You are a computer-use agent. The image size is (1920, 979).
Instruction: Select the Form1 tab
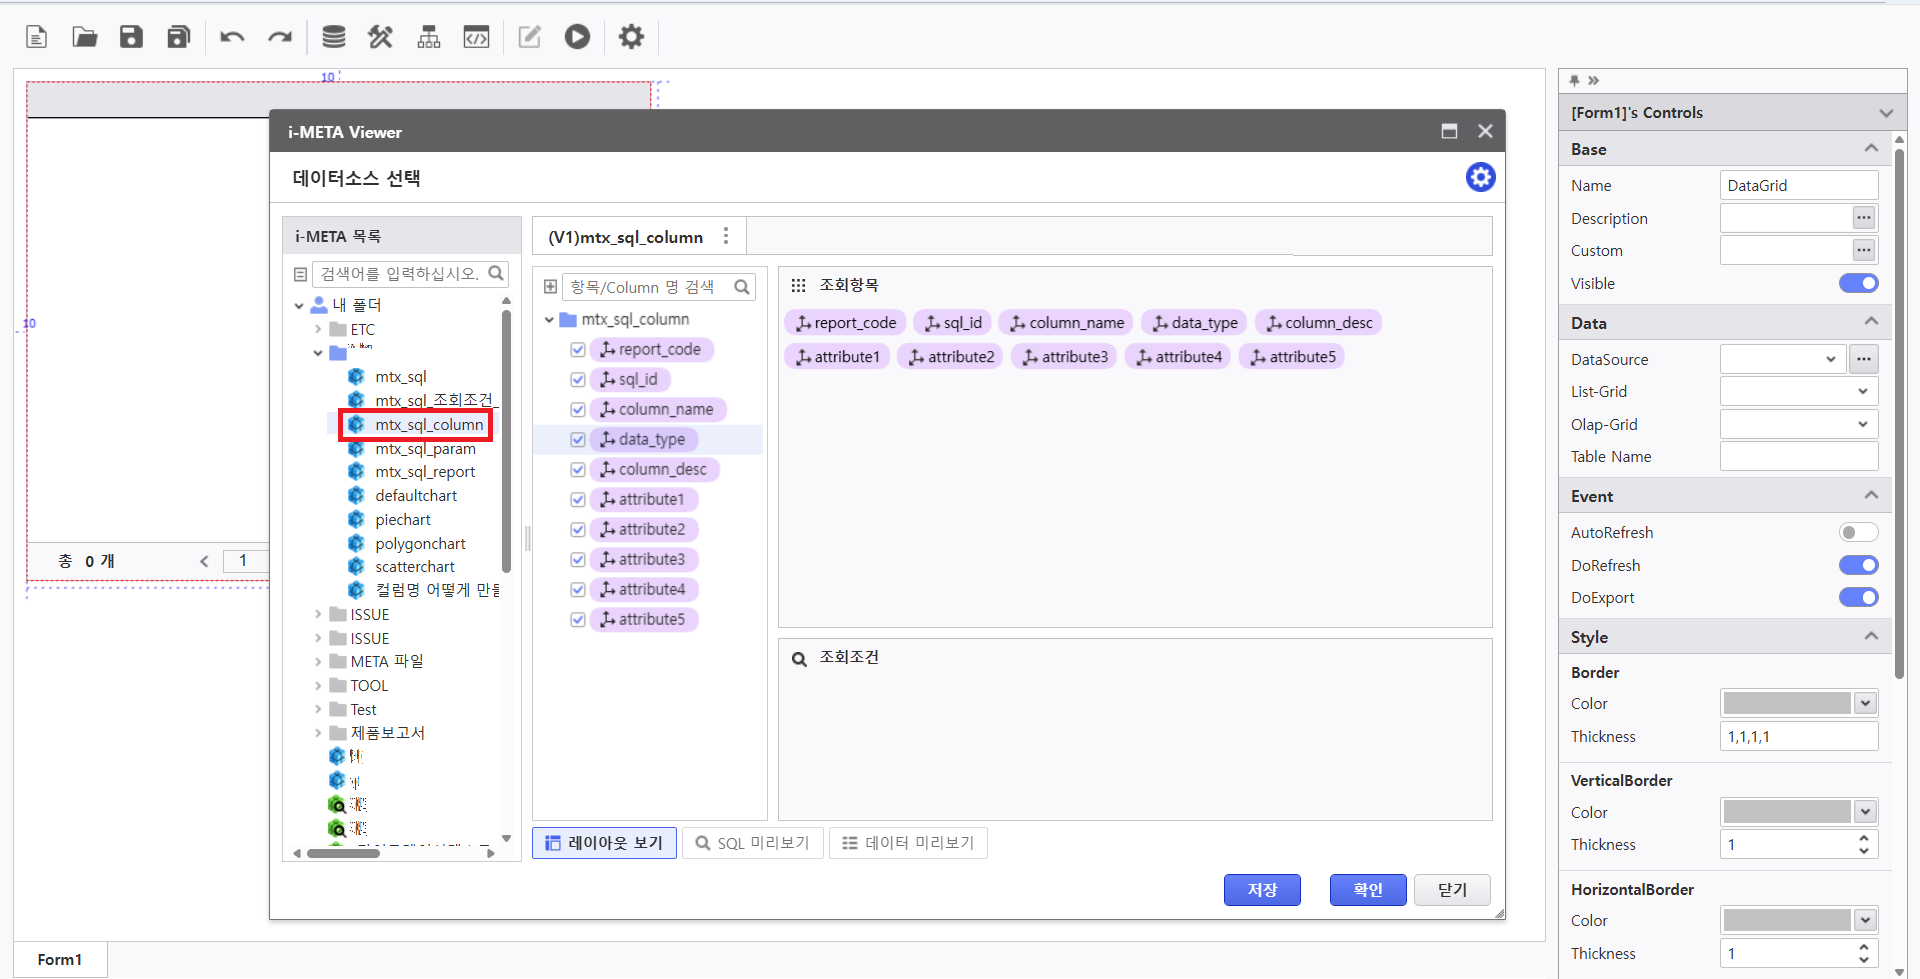coord(60,959)
